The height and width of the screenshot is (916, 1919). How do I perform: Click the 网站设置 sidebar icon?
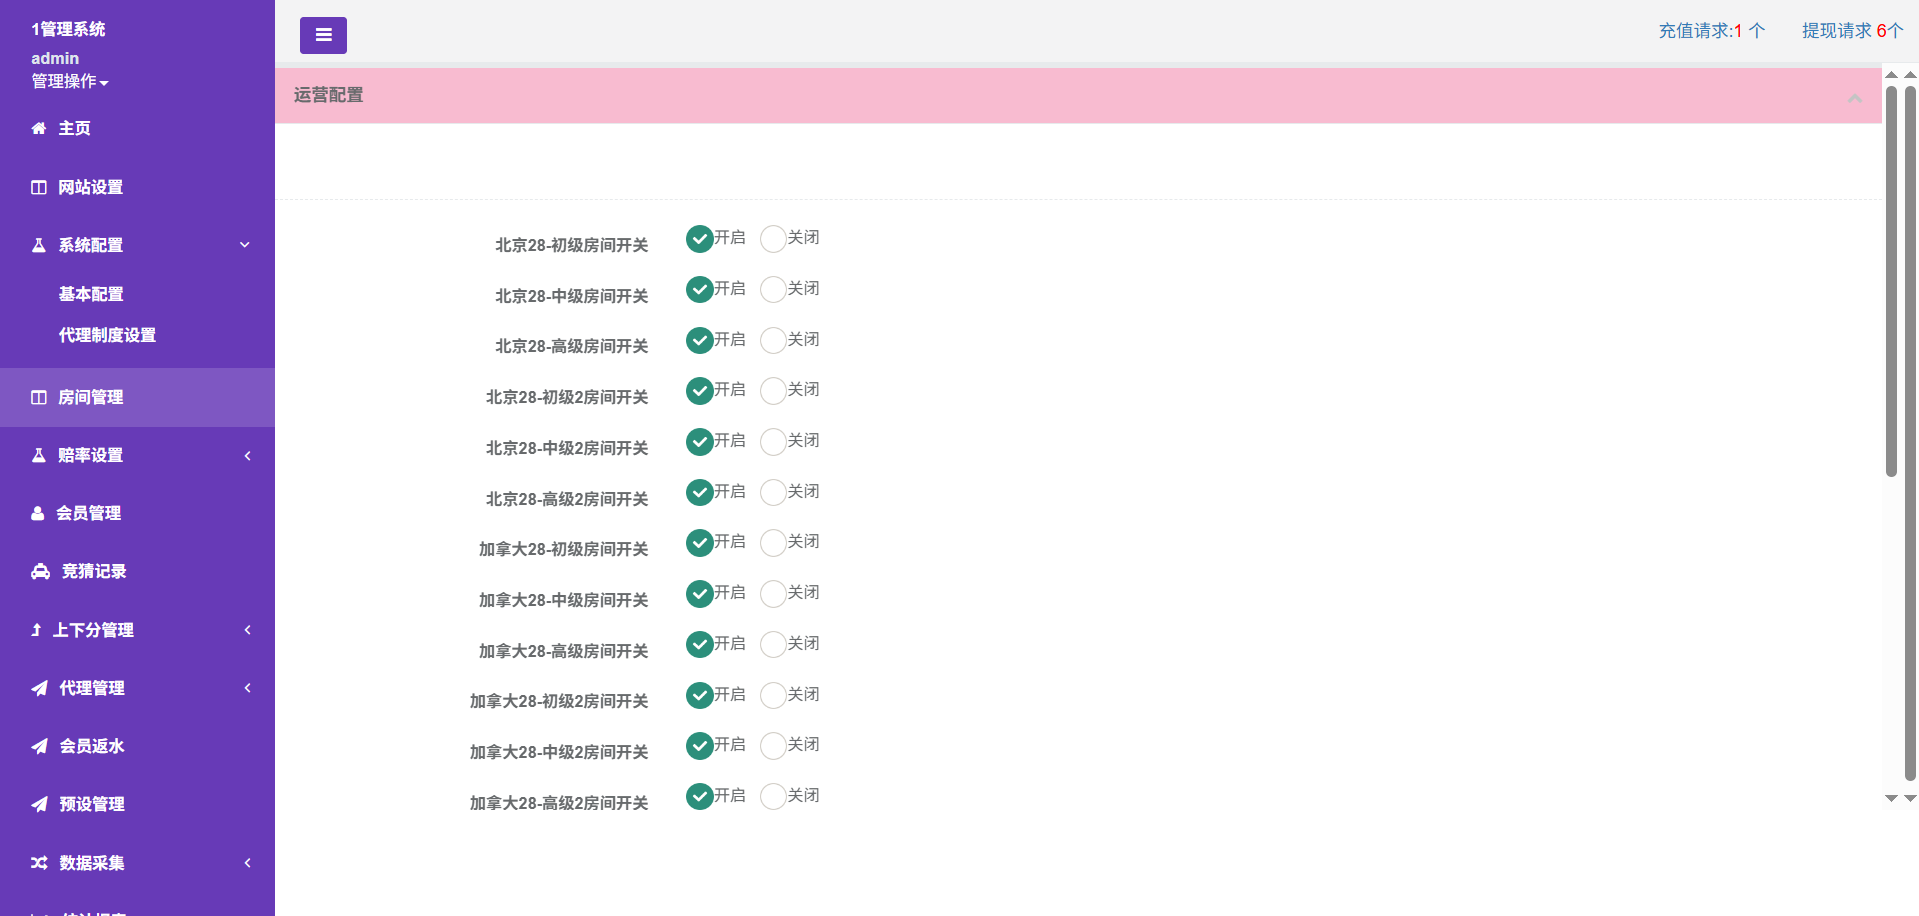coord(39,187)
